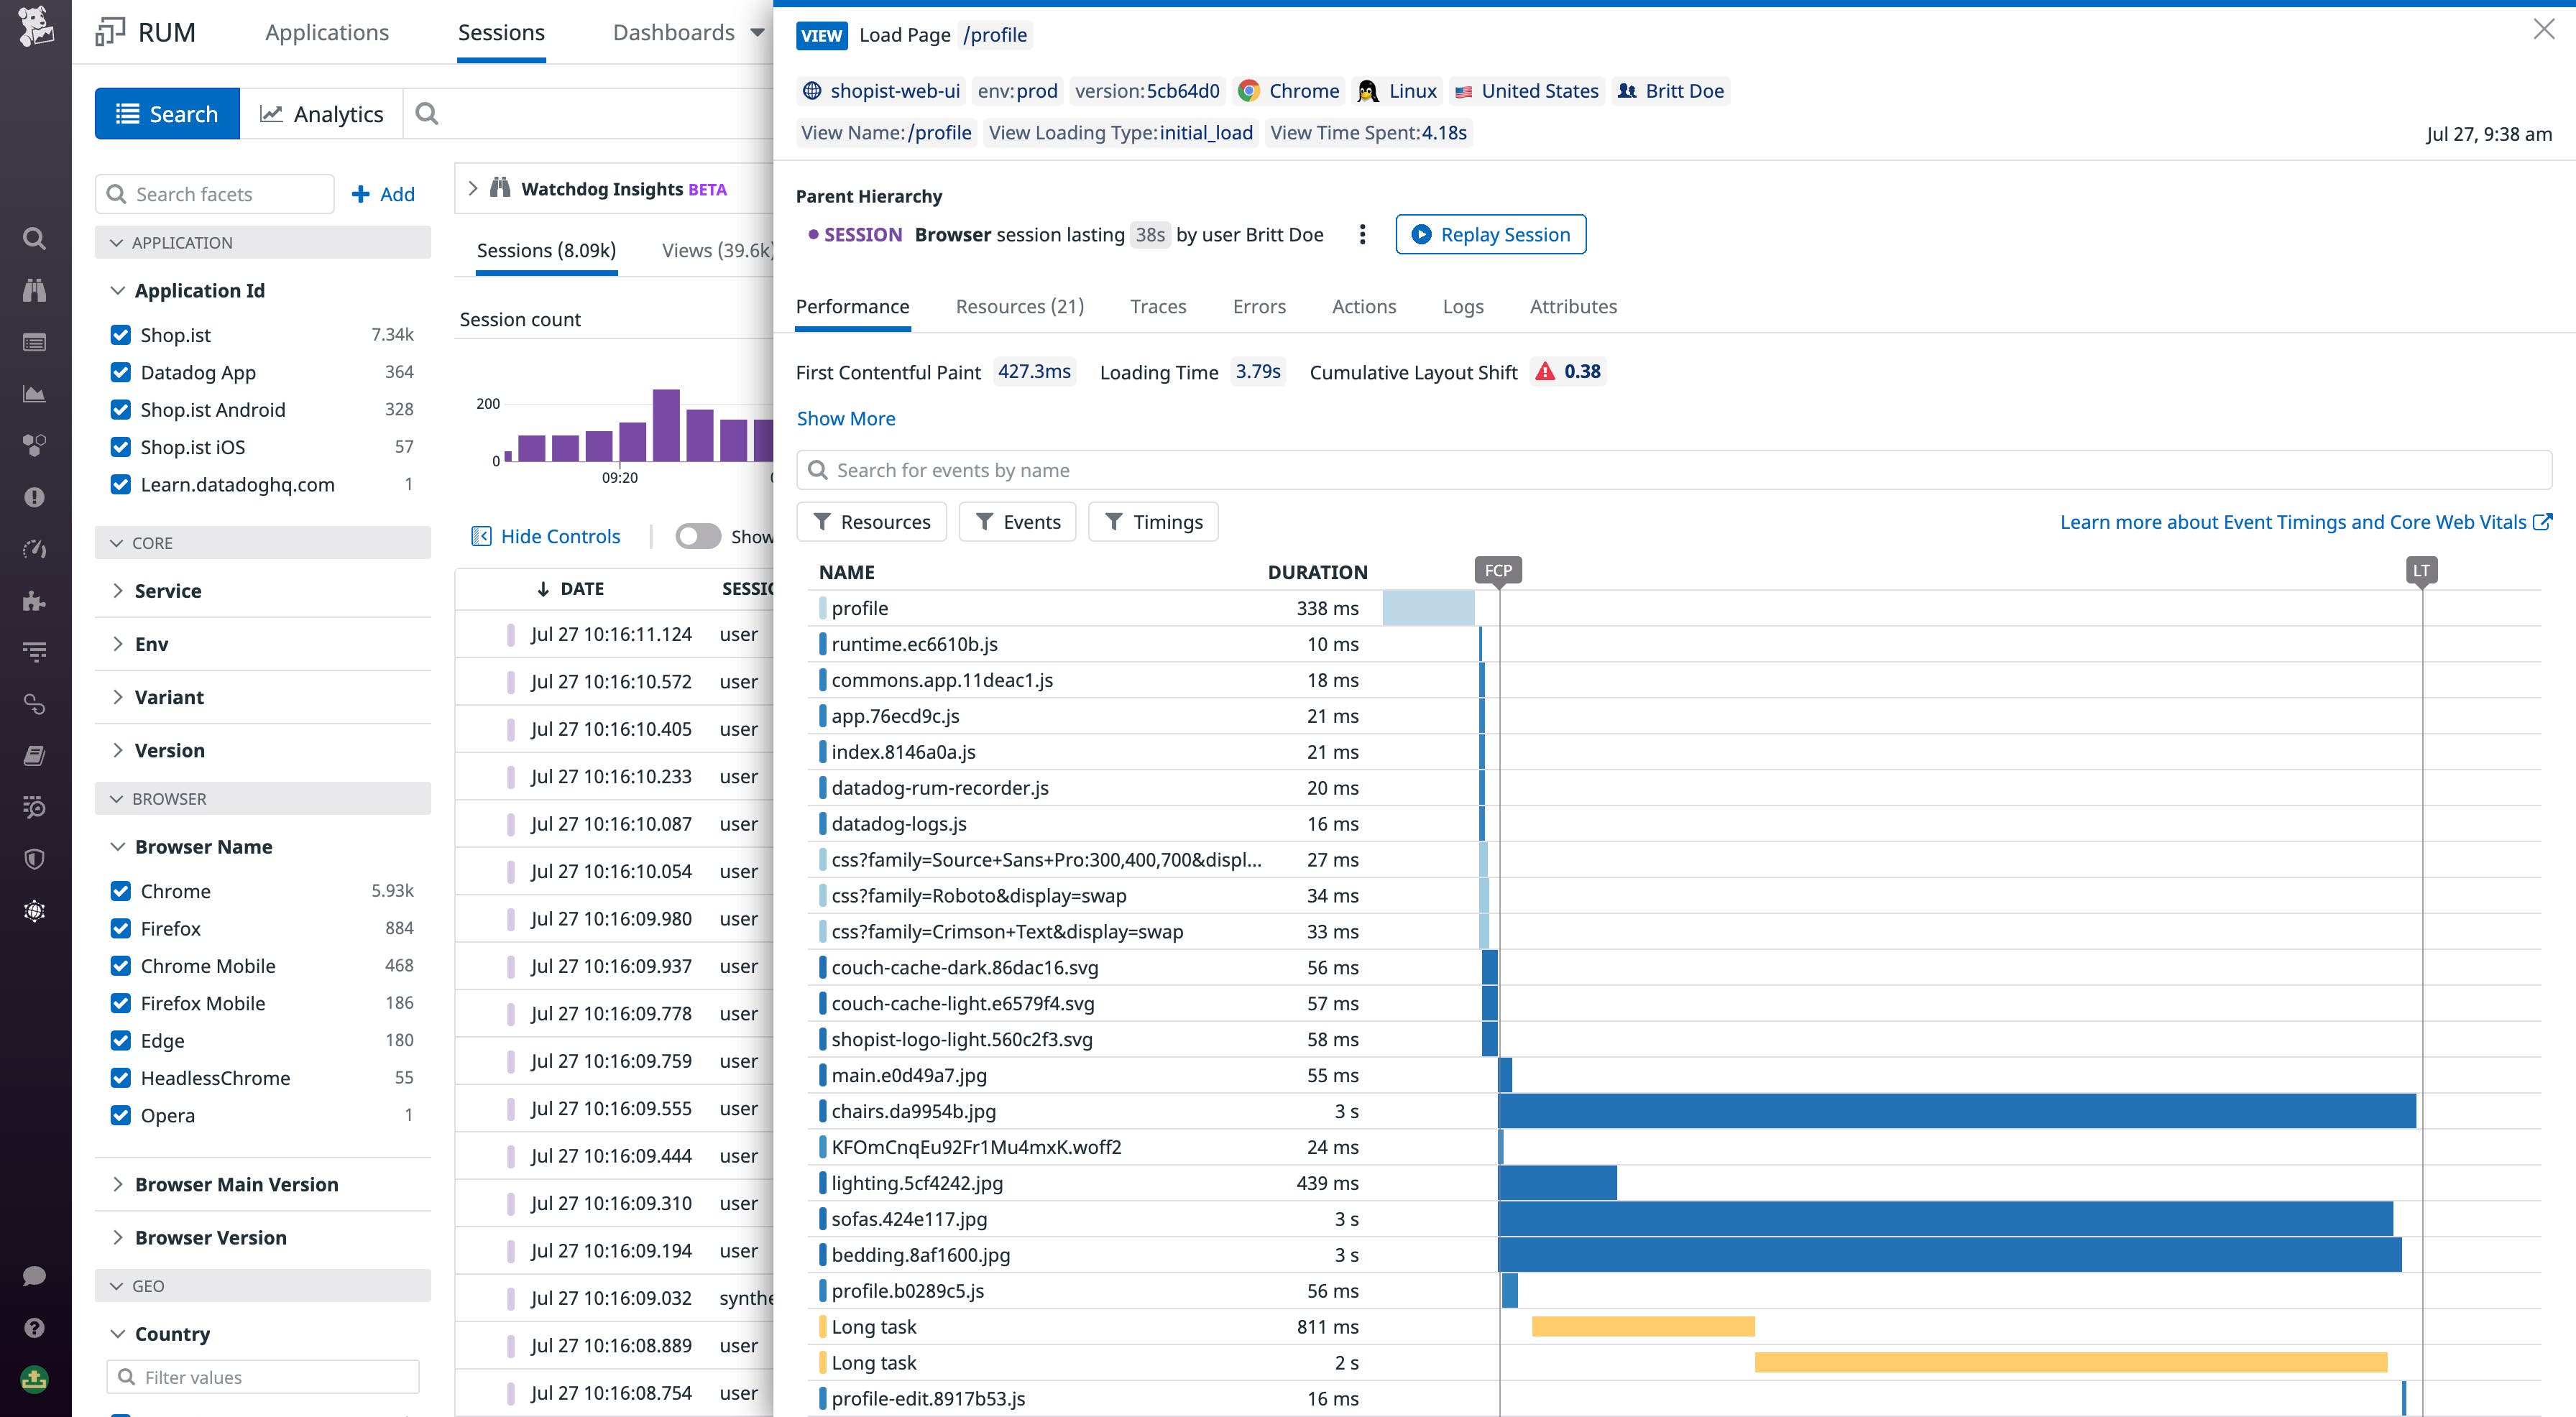Open the search magnifier in left sidebar

(x=34, y=239)
